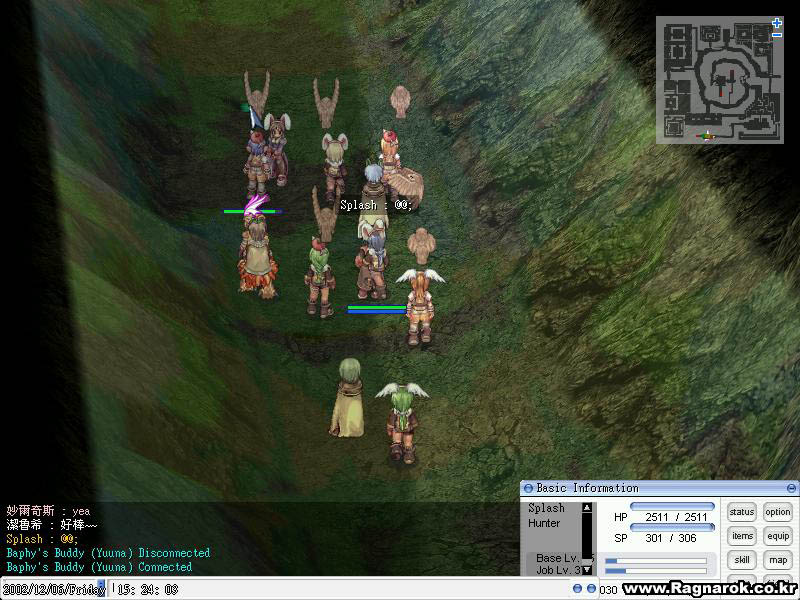Click the round icon beside the Basic Information title
Image resolution: width=800 pixels, height=600 pixels.
[529, 488]
